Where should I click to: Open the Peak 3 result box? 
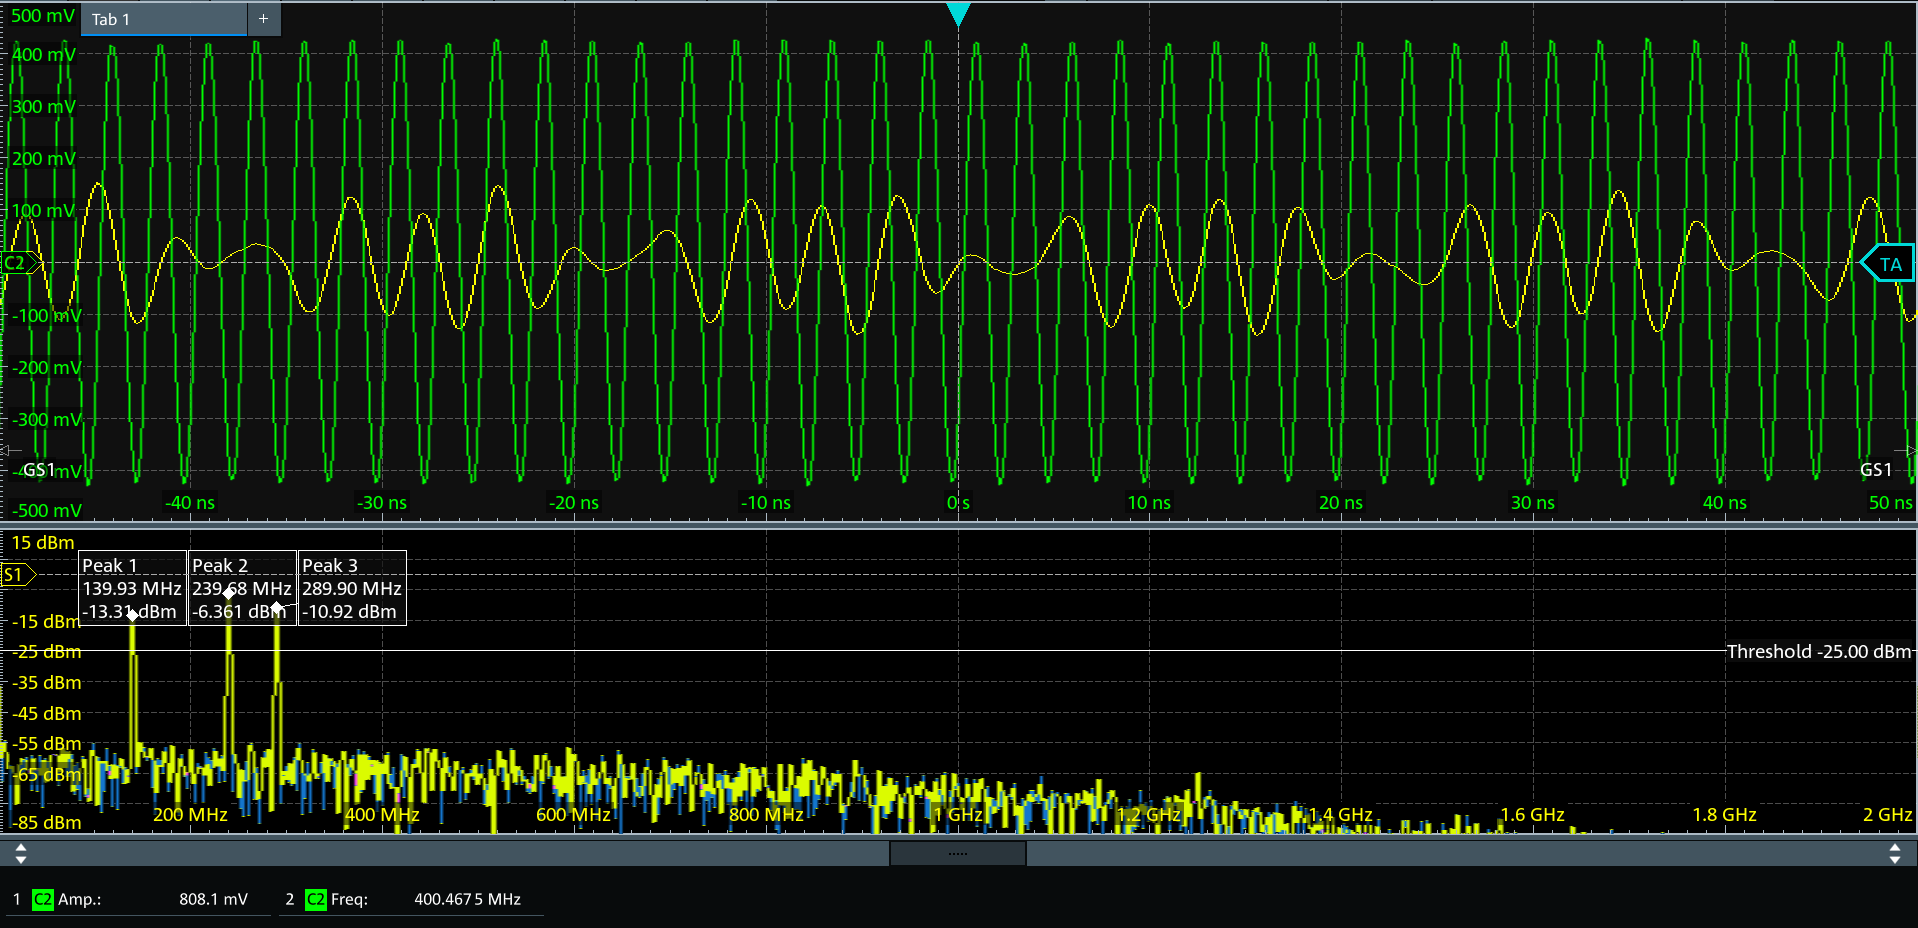352,588
